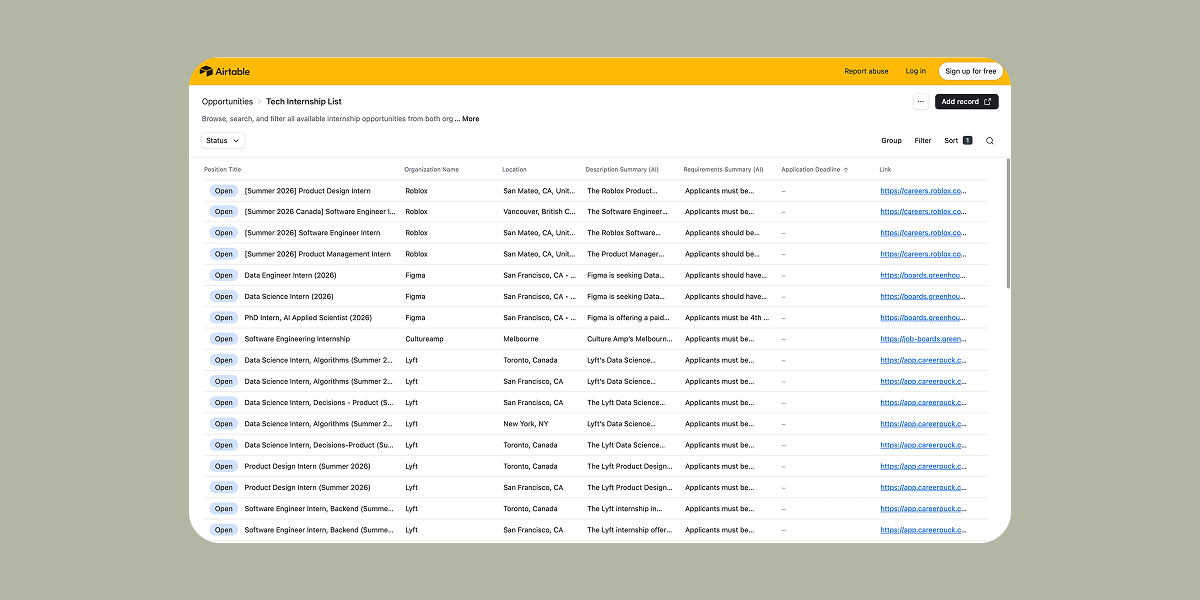1200x600 pixels.
Task: Click the Add record button
Action: tap(966, 102)
